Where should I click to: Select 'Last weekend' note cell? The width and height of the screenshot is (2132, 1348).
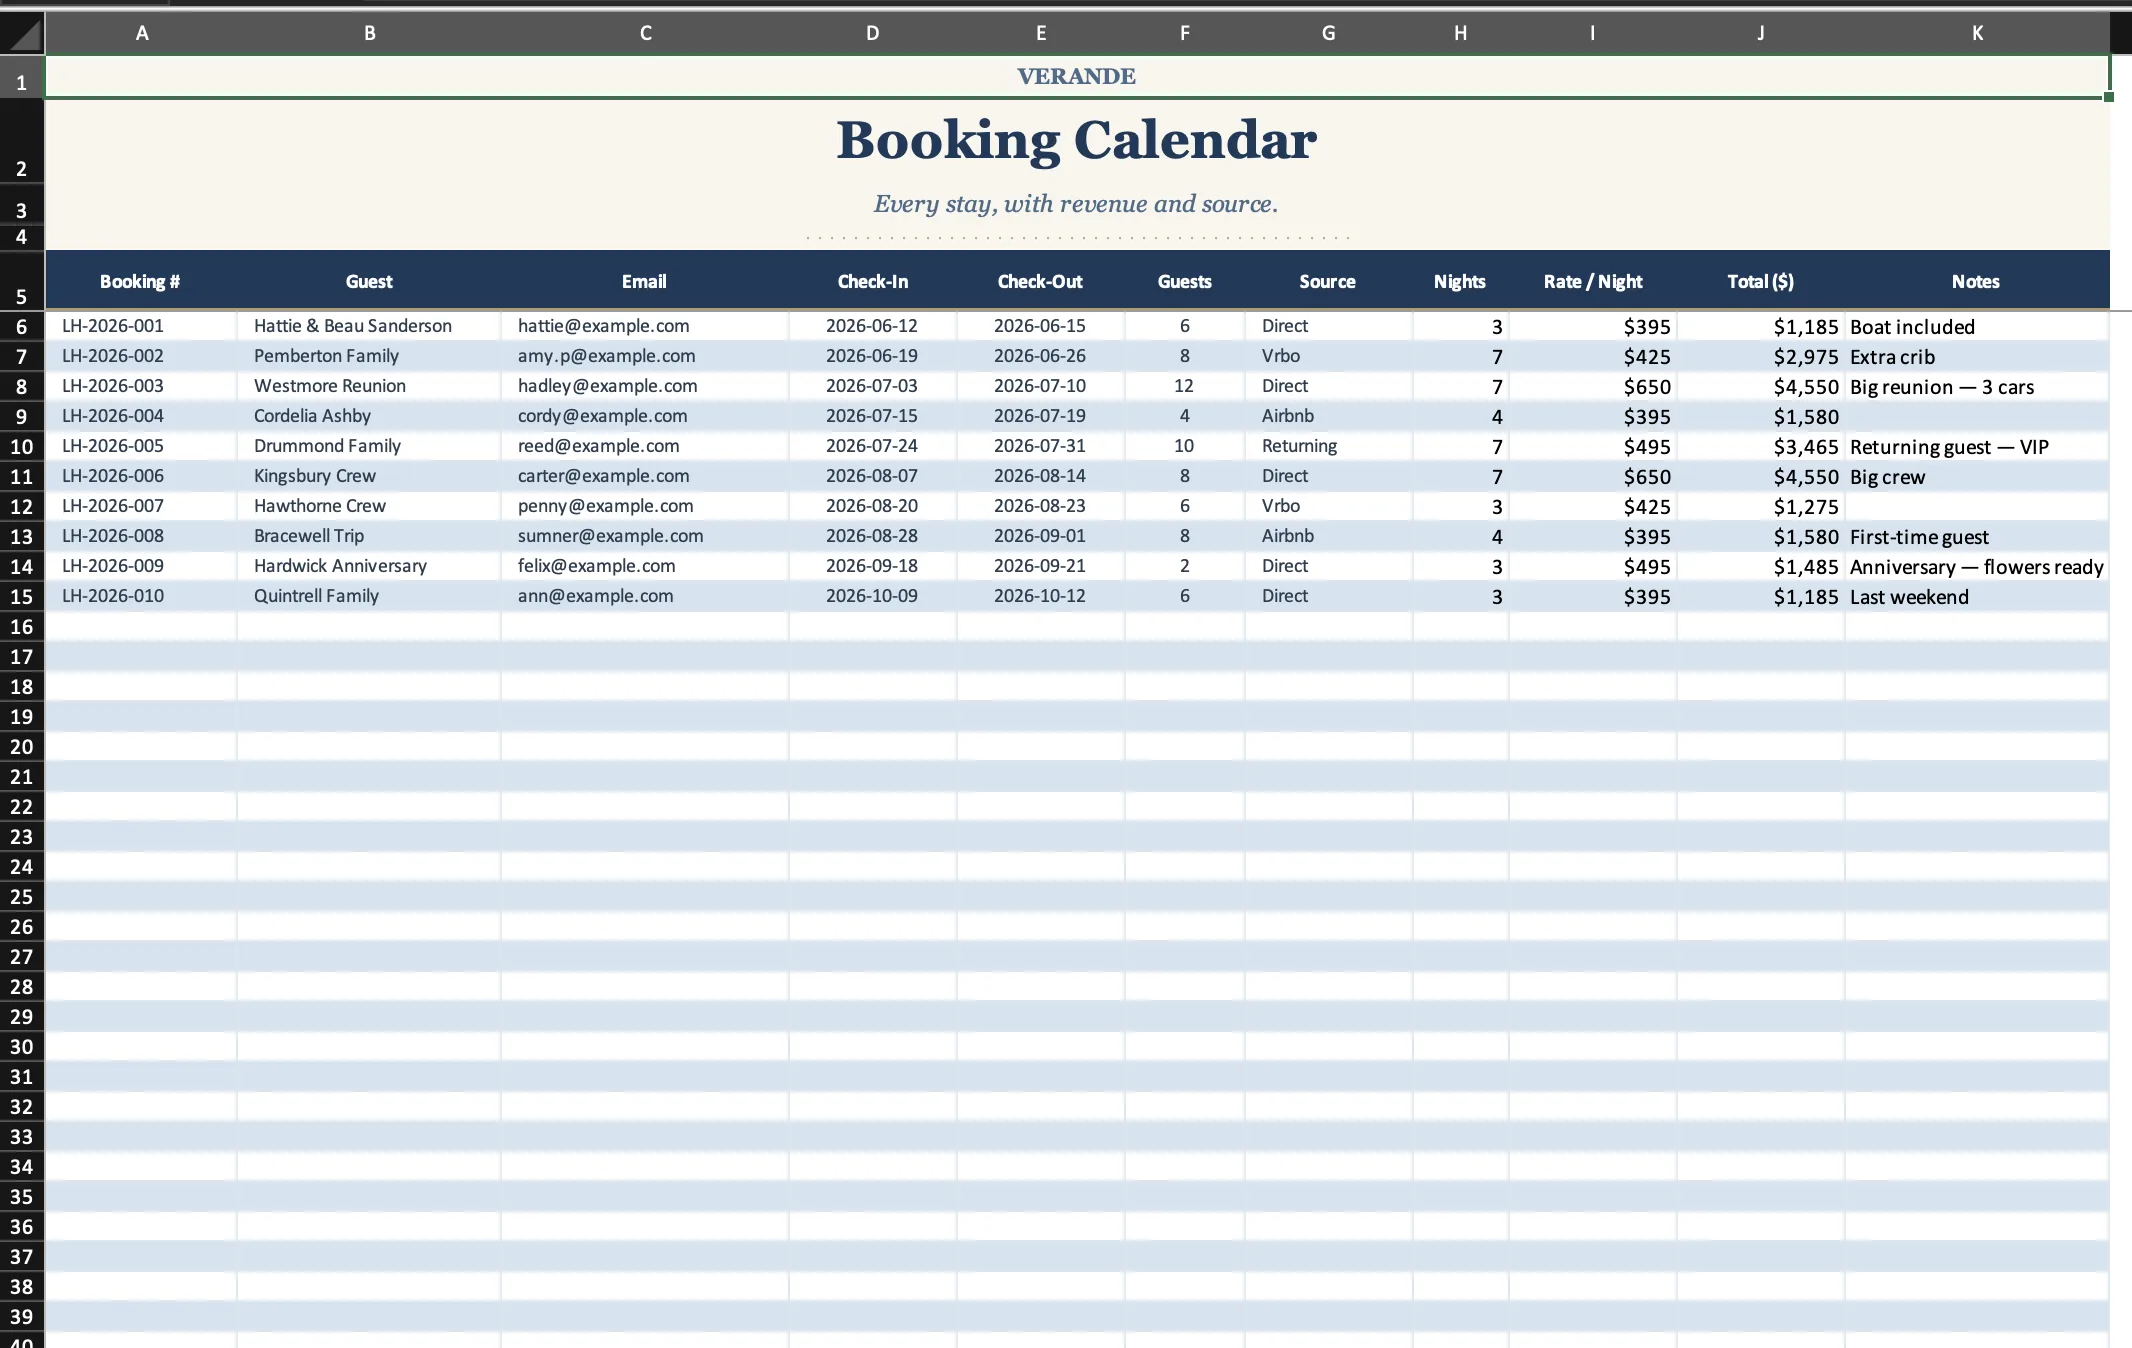click(1977, 596)
